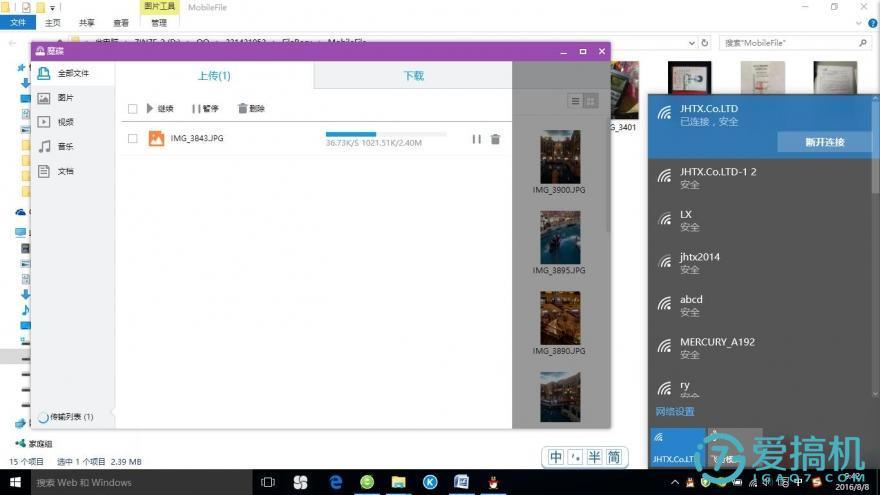
Task: Select the IMG_3900.JPG thumbnail
Action: (x=560, y=157)
